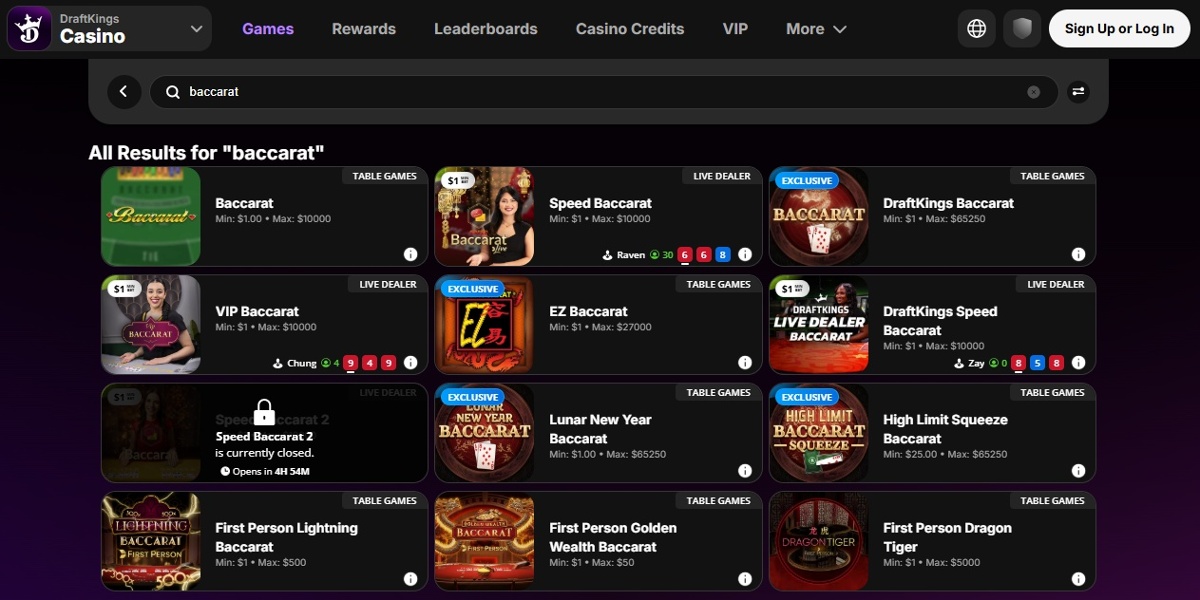
Task: Expand the More menu
Action: [816, 29]
